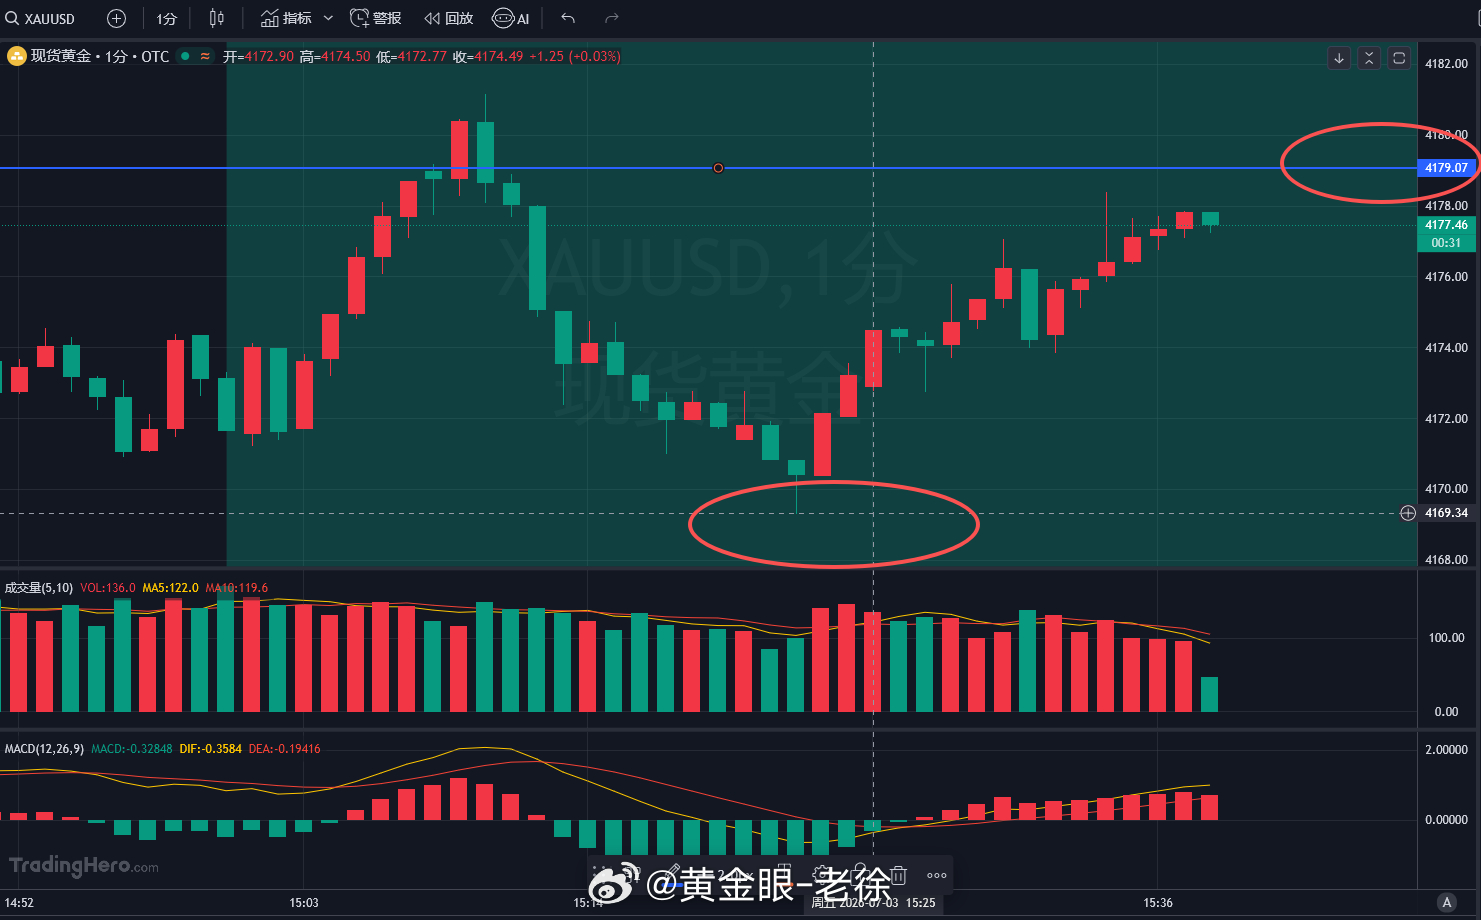Click the 15:03 time axis label
This screenshot has height=920, width=1481.
[x=304, y=903]
